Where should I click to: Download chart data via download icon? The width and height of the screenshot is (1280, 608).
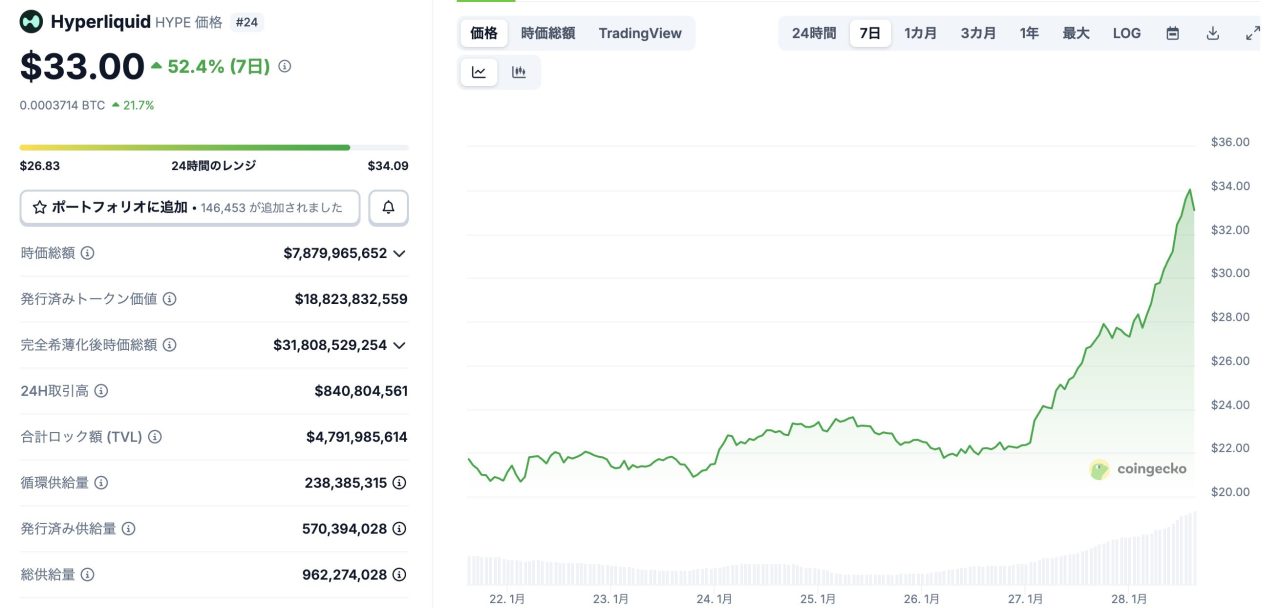[1213, 33]
